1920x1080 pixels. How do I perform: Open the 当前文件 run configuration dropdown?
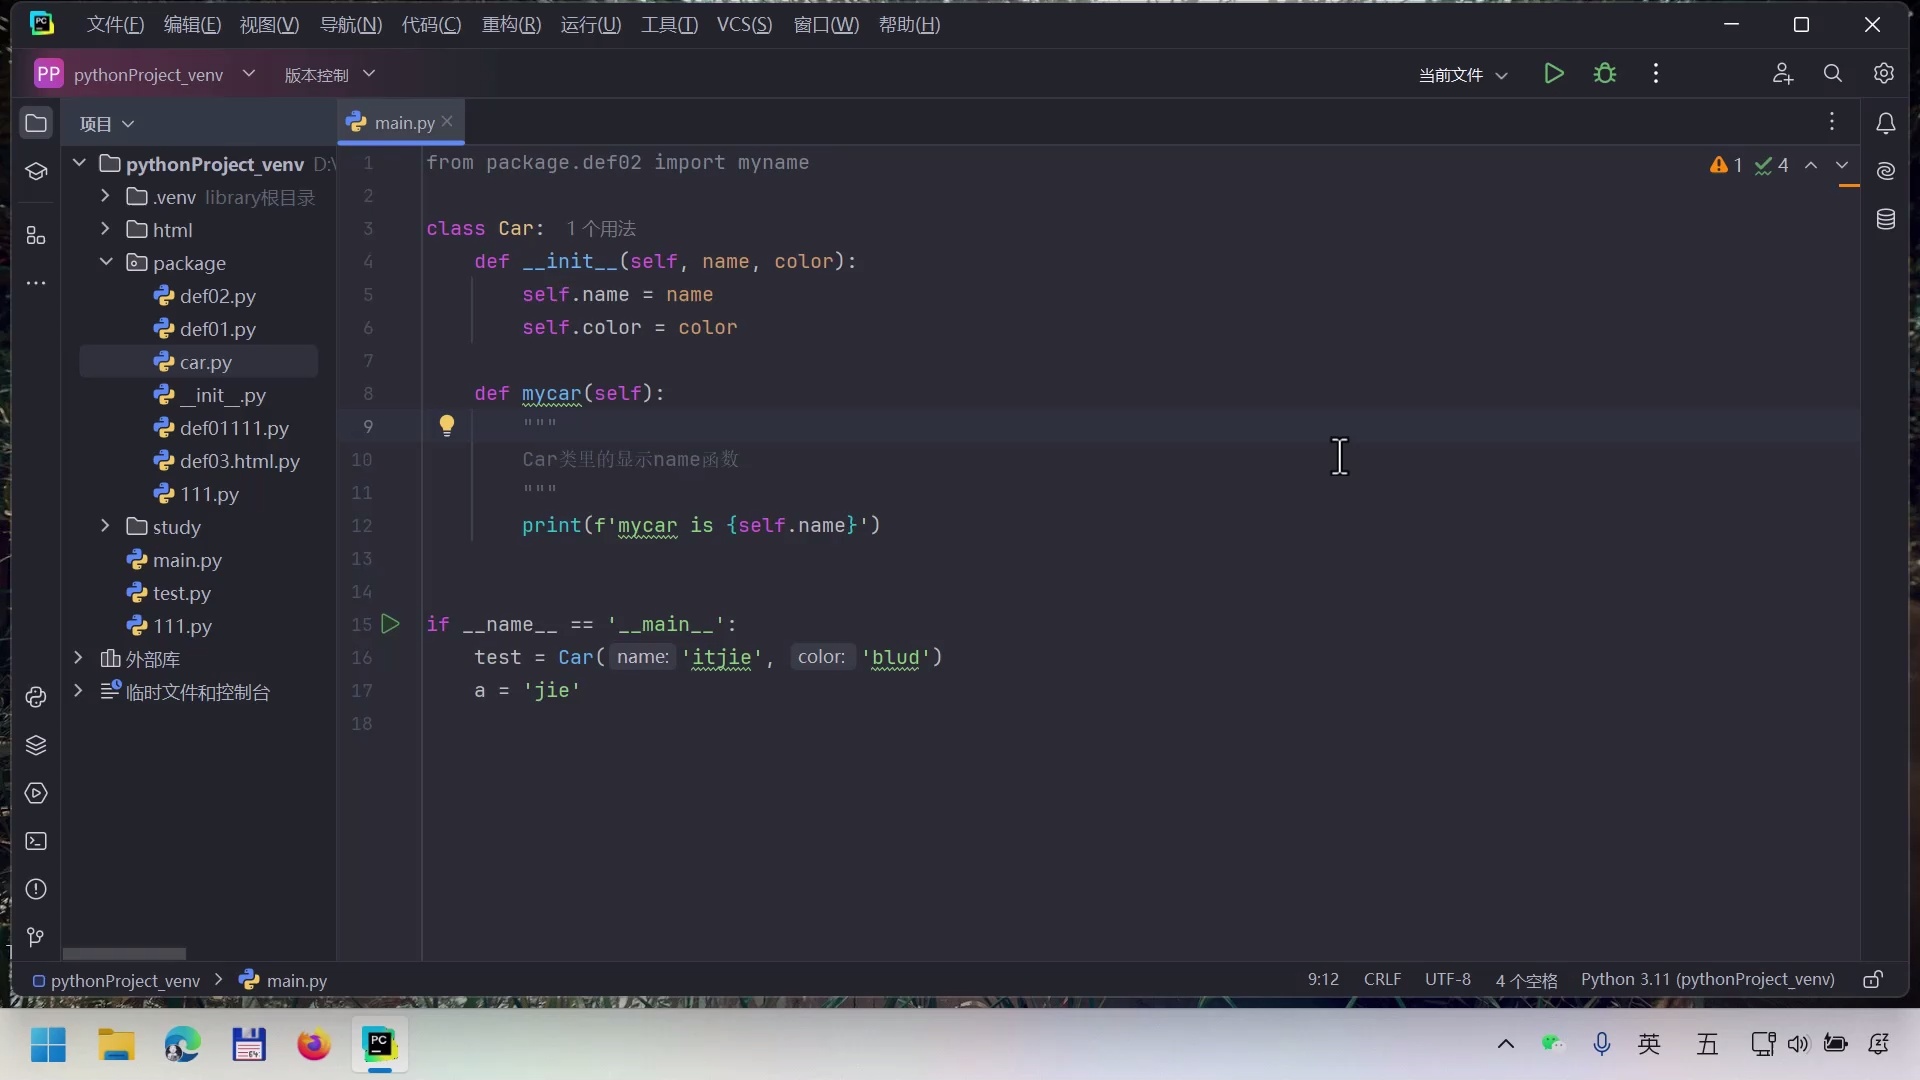[1462, 74]
